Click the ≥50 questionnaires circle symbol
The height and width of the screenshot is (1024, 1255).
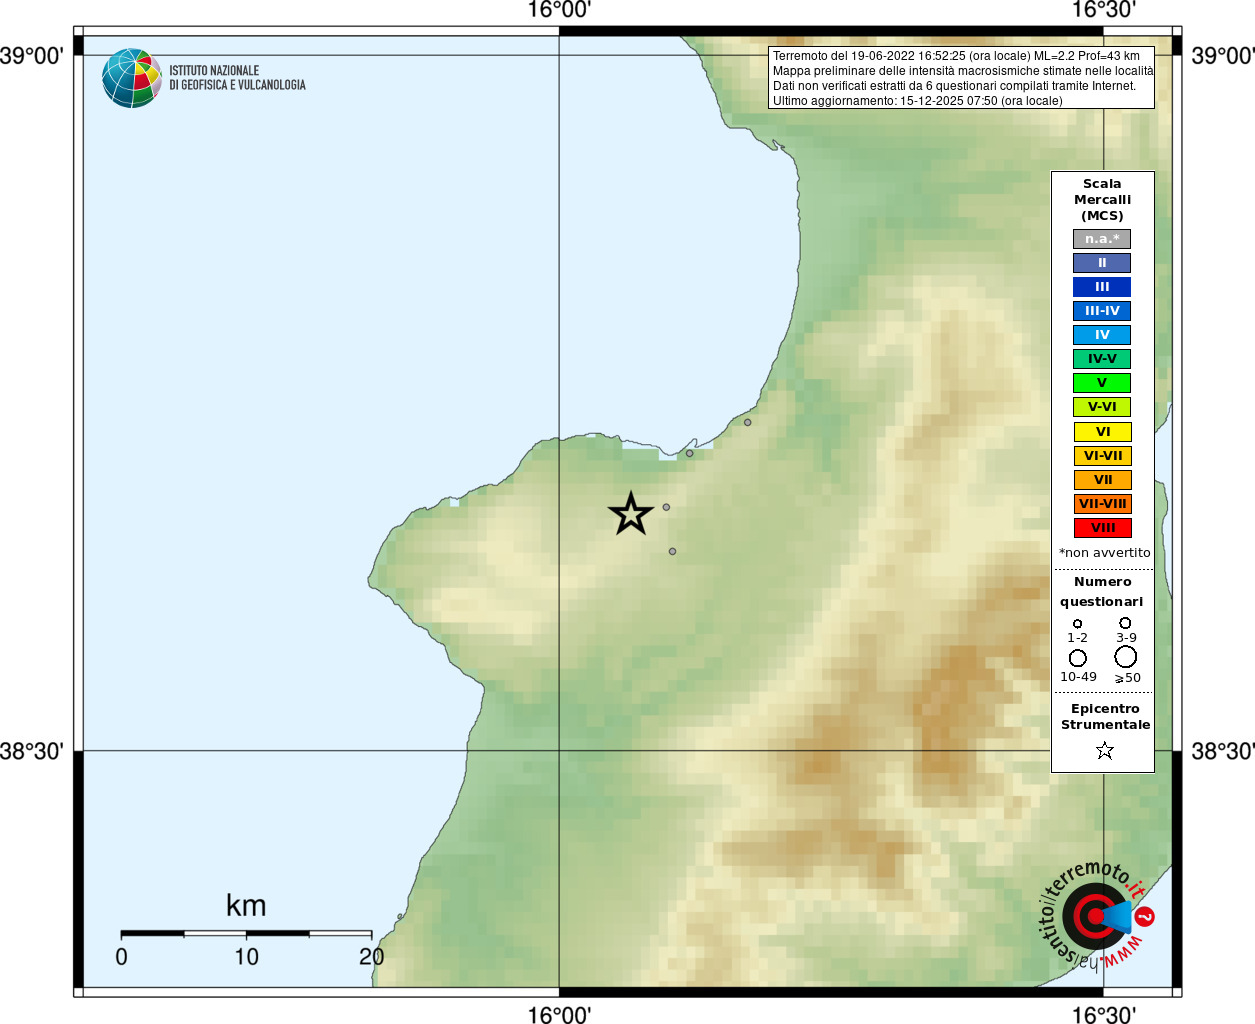(x=1126, y=657)
